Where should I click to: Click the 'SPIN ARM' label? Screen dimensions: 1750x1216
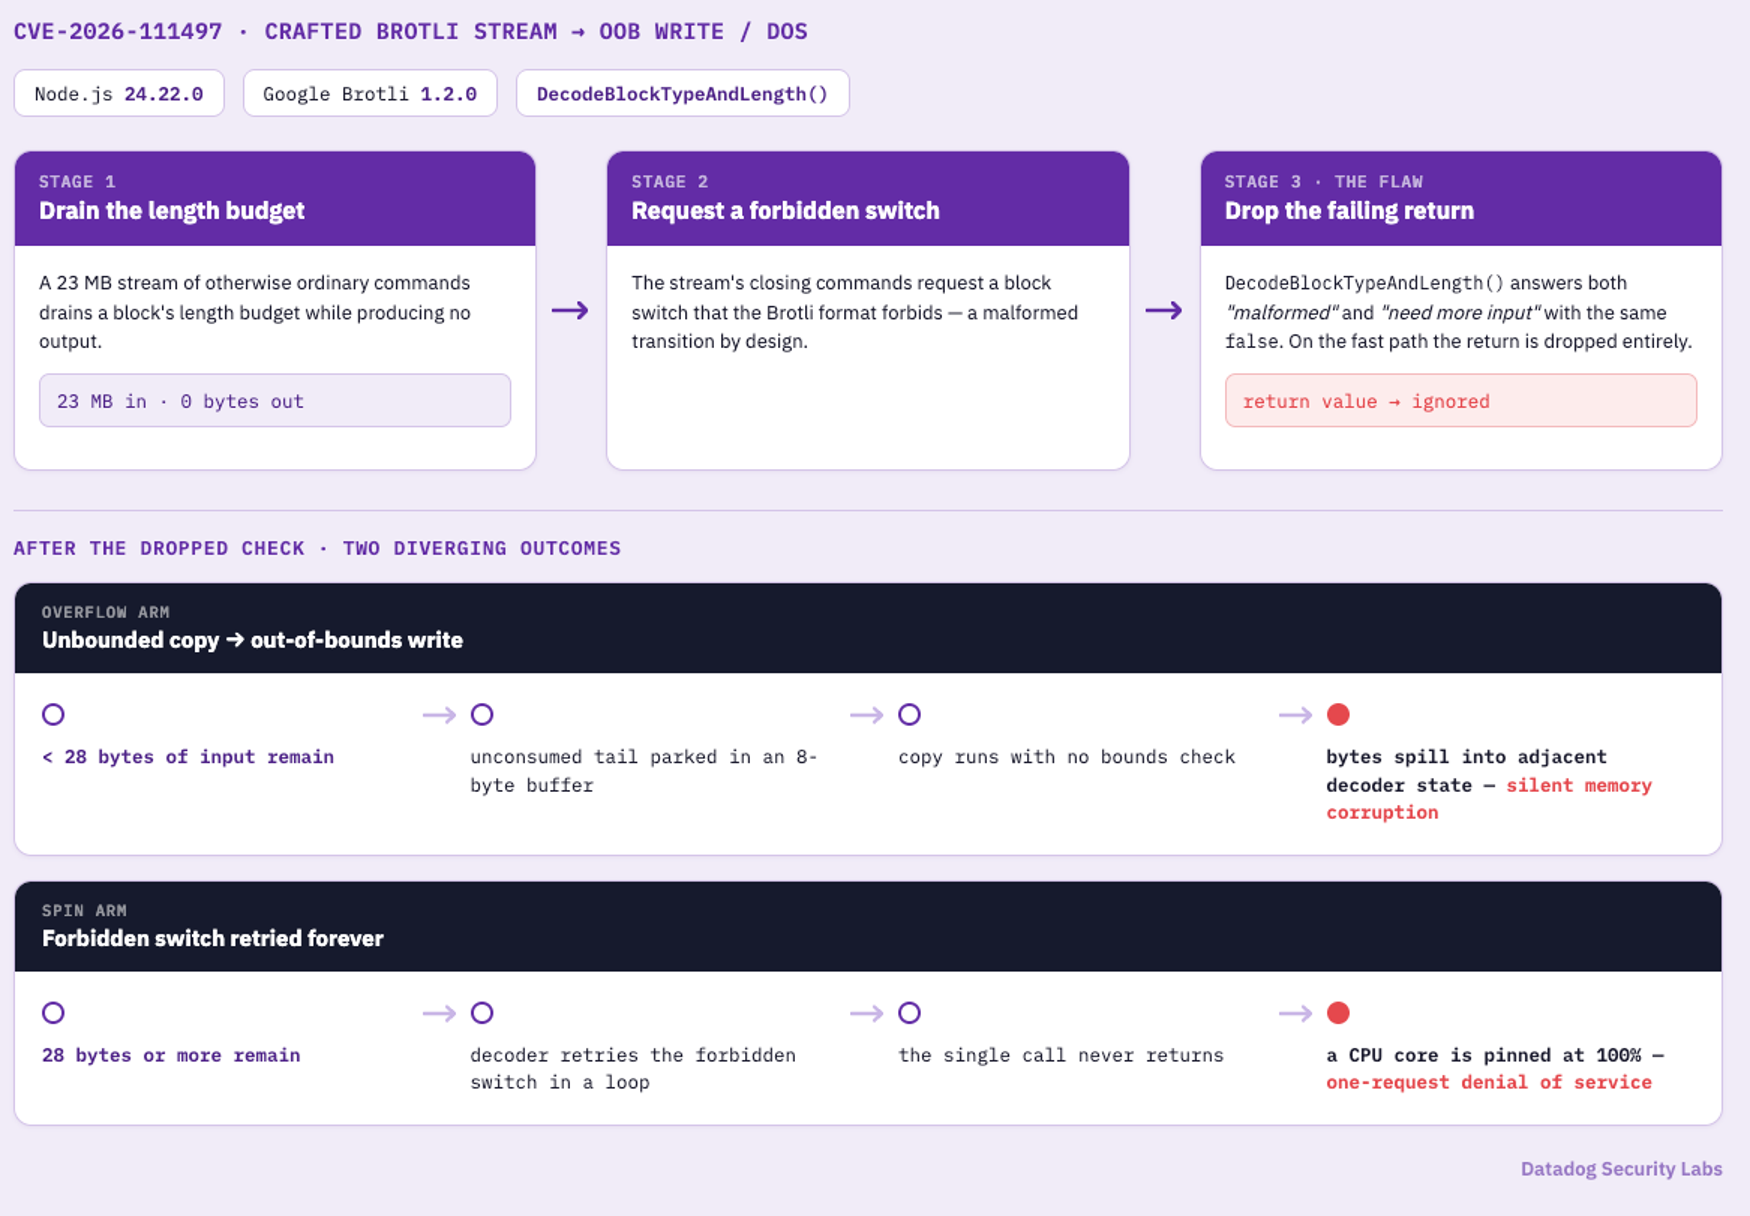pyautogui.click(x=84, y=911)
